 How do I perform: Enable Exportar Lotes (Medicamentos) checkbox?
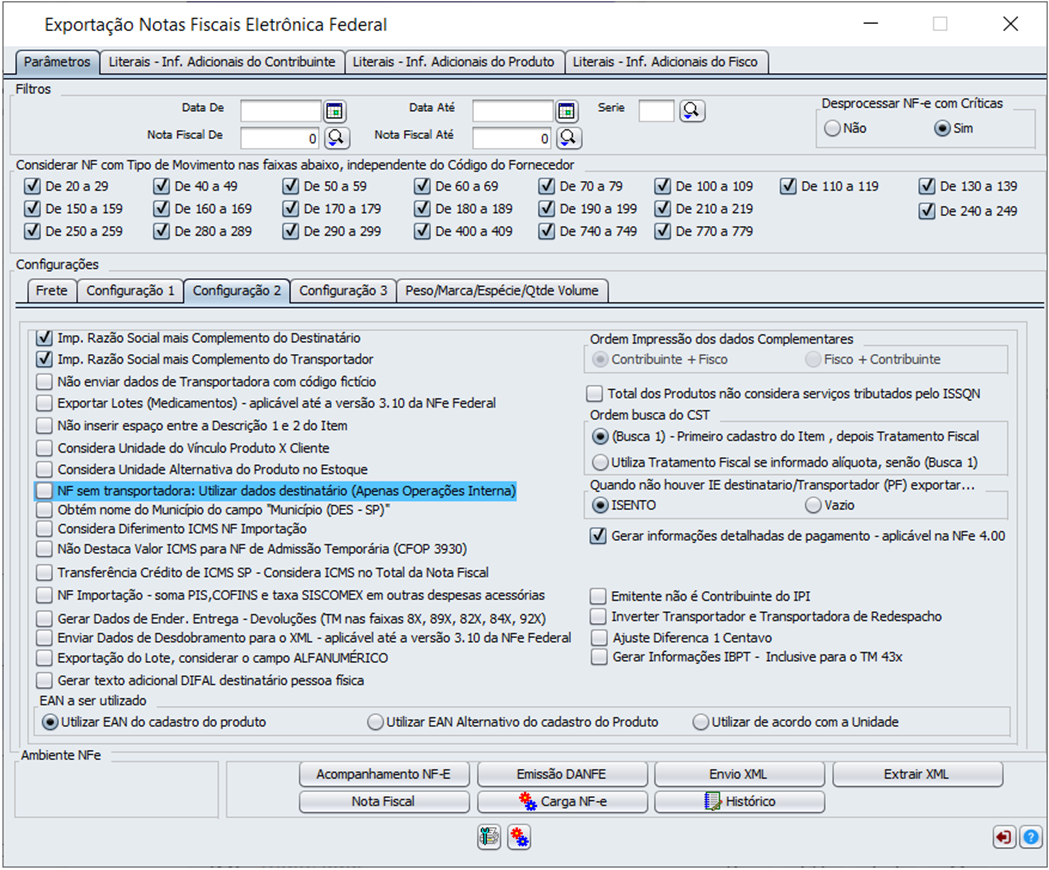pyautogui.click(x=44, y=403)
